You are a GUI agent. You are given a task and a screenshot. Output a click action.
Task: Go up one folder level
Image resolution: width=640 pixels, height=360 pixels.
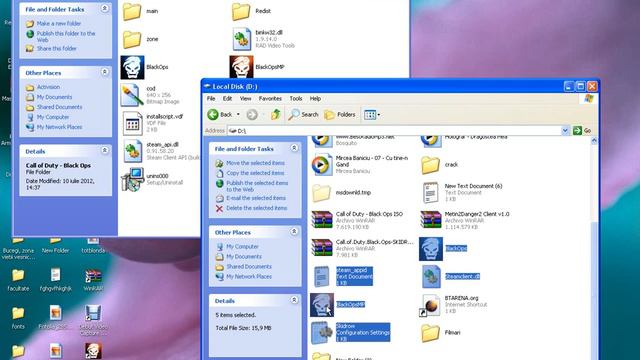coord(276,115)
